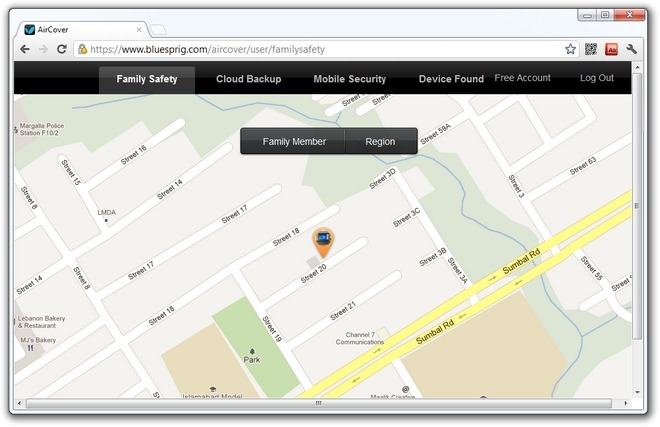660x427 pixels.
Task: Focus the URL address field
Action: pos(326,49)
